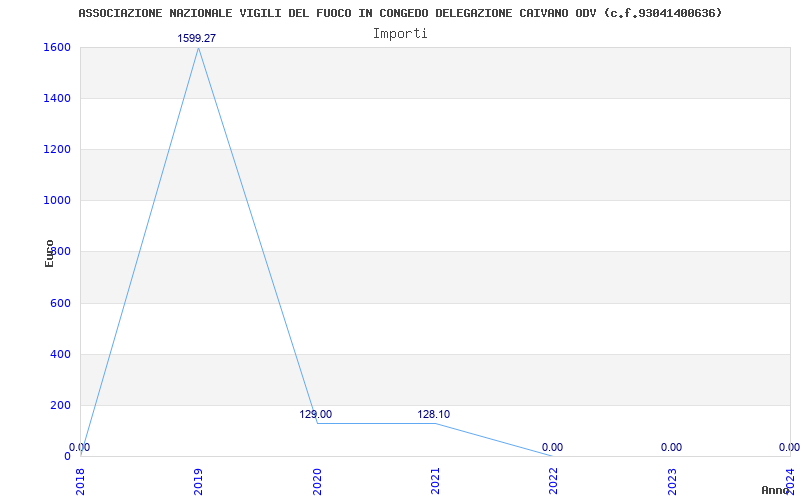
Task: Click the 0.00 value above 2022
Action: click(552, 447)
